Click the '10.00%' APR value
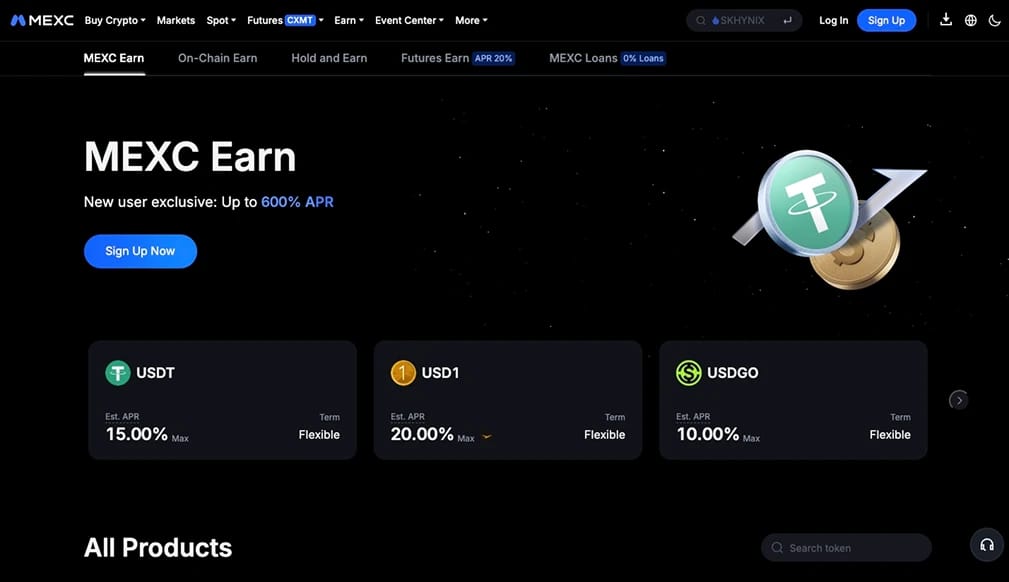This screenshot has width=1009, height=582. pos(707,435)
